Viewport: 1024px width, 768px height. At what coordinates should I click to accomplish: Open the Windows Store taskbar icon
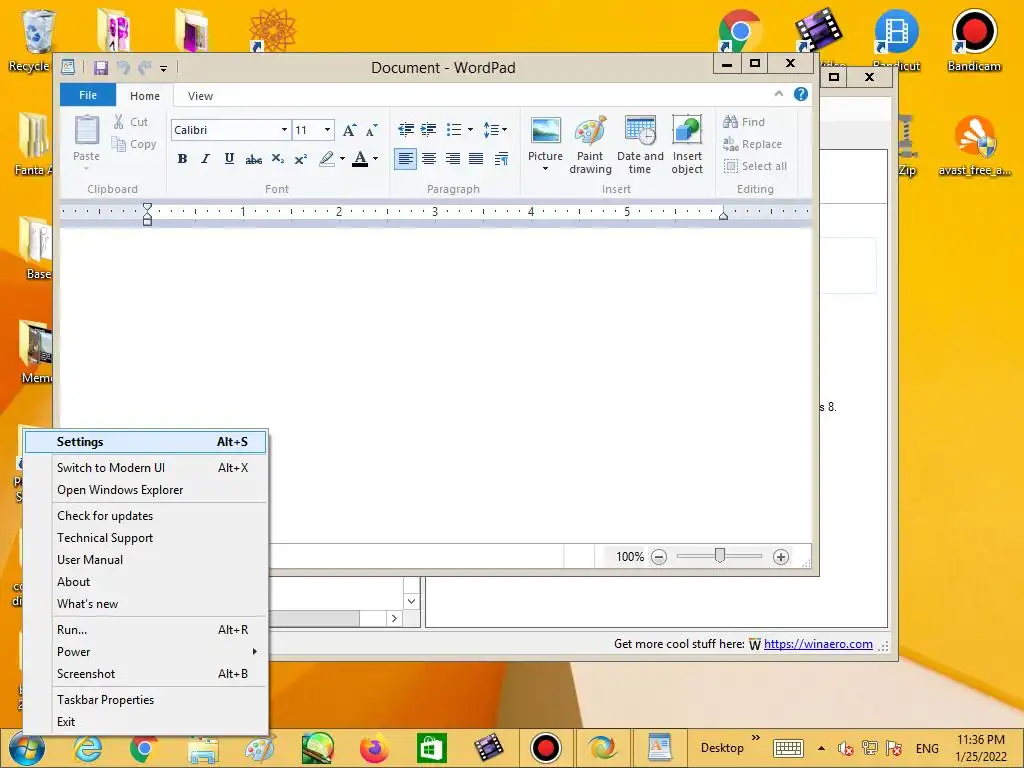point(431,748)
